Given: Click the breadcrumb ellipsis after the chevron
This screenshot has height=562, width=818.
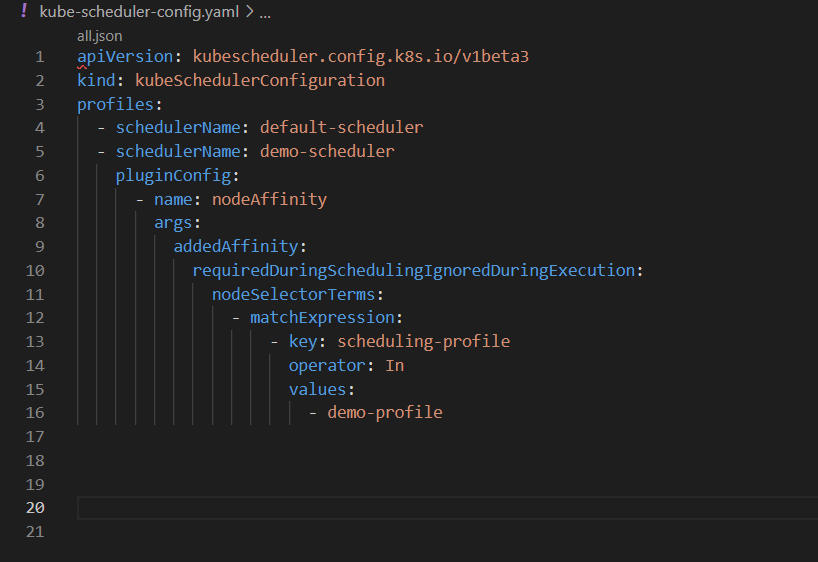Looking at the screenshot, I should pos(265,13).
